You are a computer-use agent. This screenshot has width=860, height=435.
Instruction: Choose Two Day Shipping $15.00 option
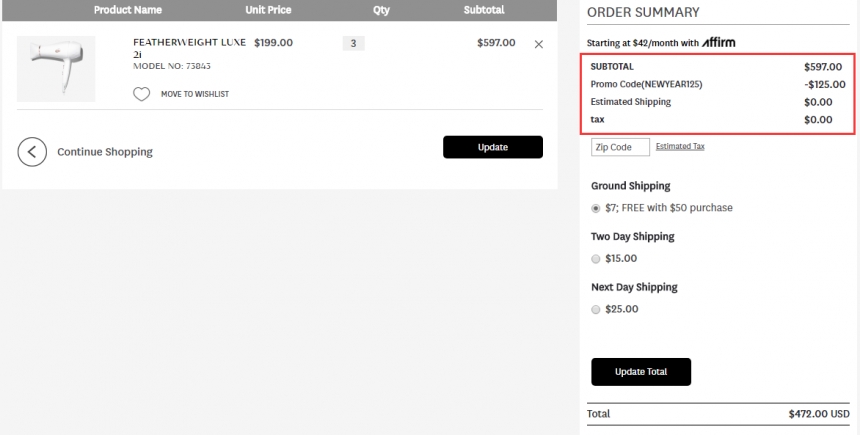[596, 258]
